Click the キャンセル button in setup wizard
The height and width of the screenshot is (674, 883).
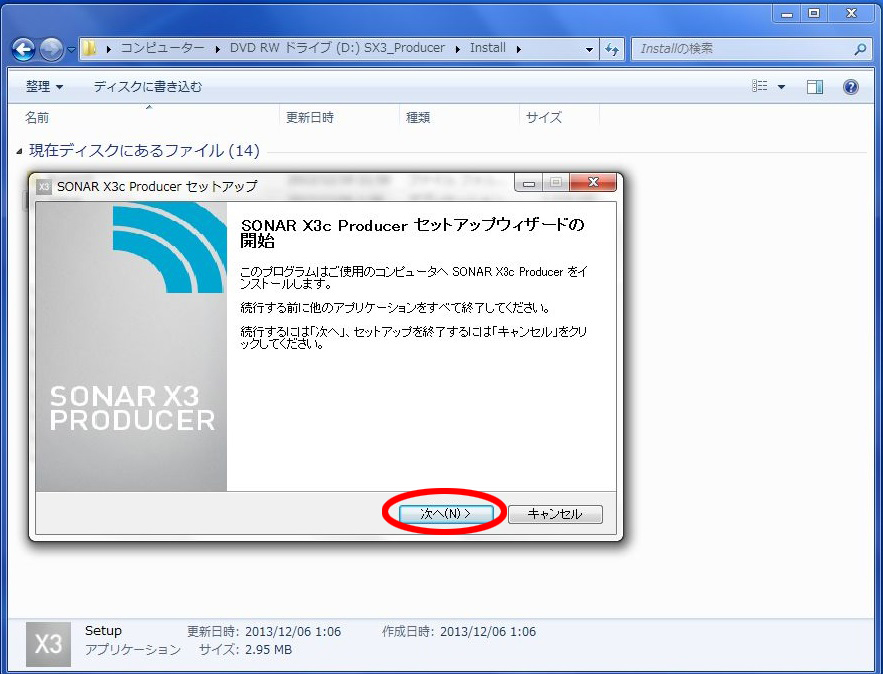555,514
